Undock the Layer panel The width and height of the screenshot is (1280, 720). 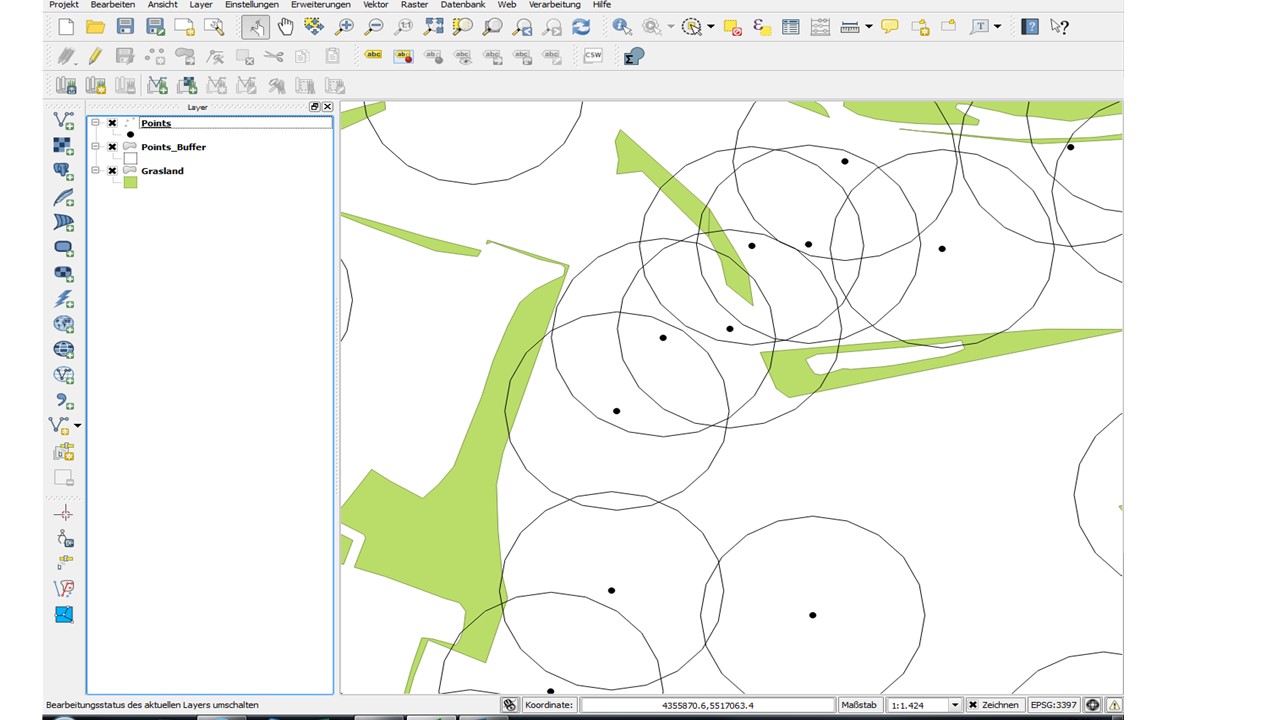coord(315,107)
